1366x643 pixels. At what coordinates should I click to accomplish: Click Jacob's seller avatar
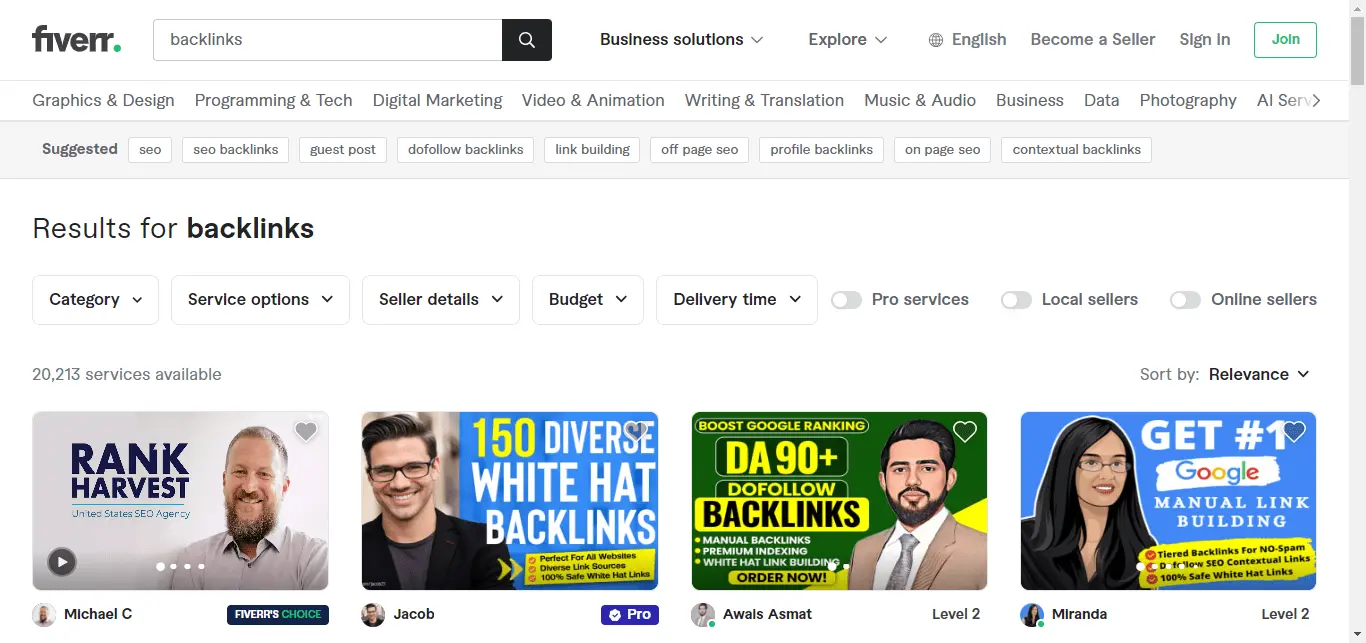373,614
